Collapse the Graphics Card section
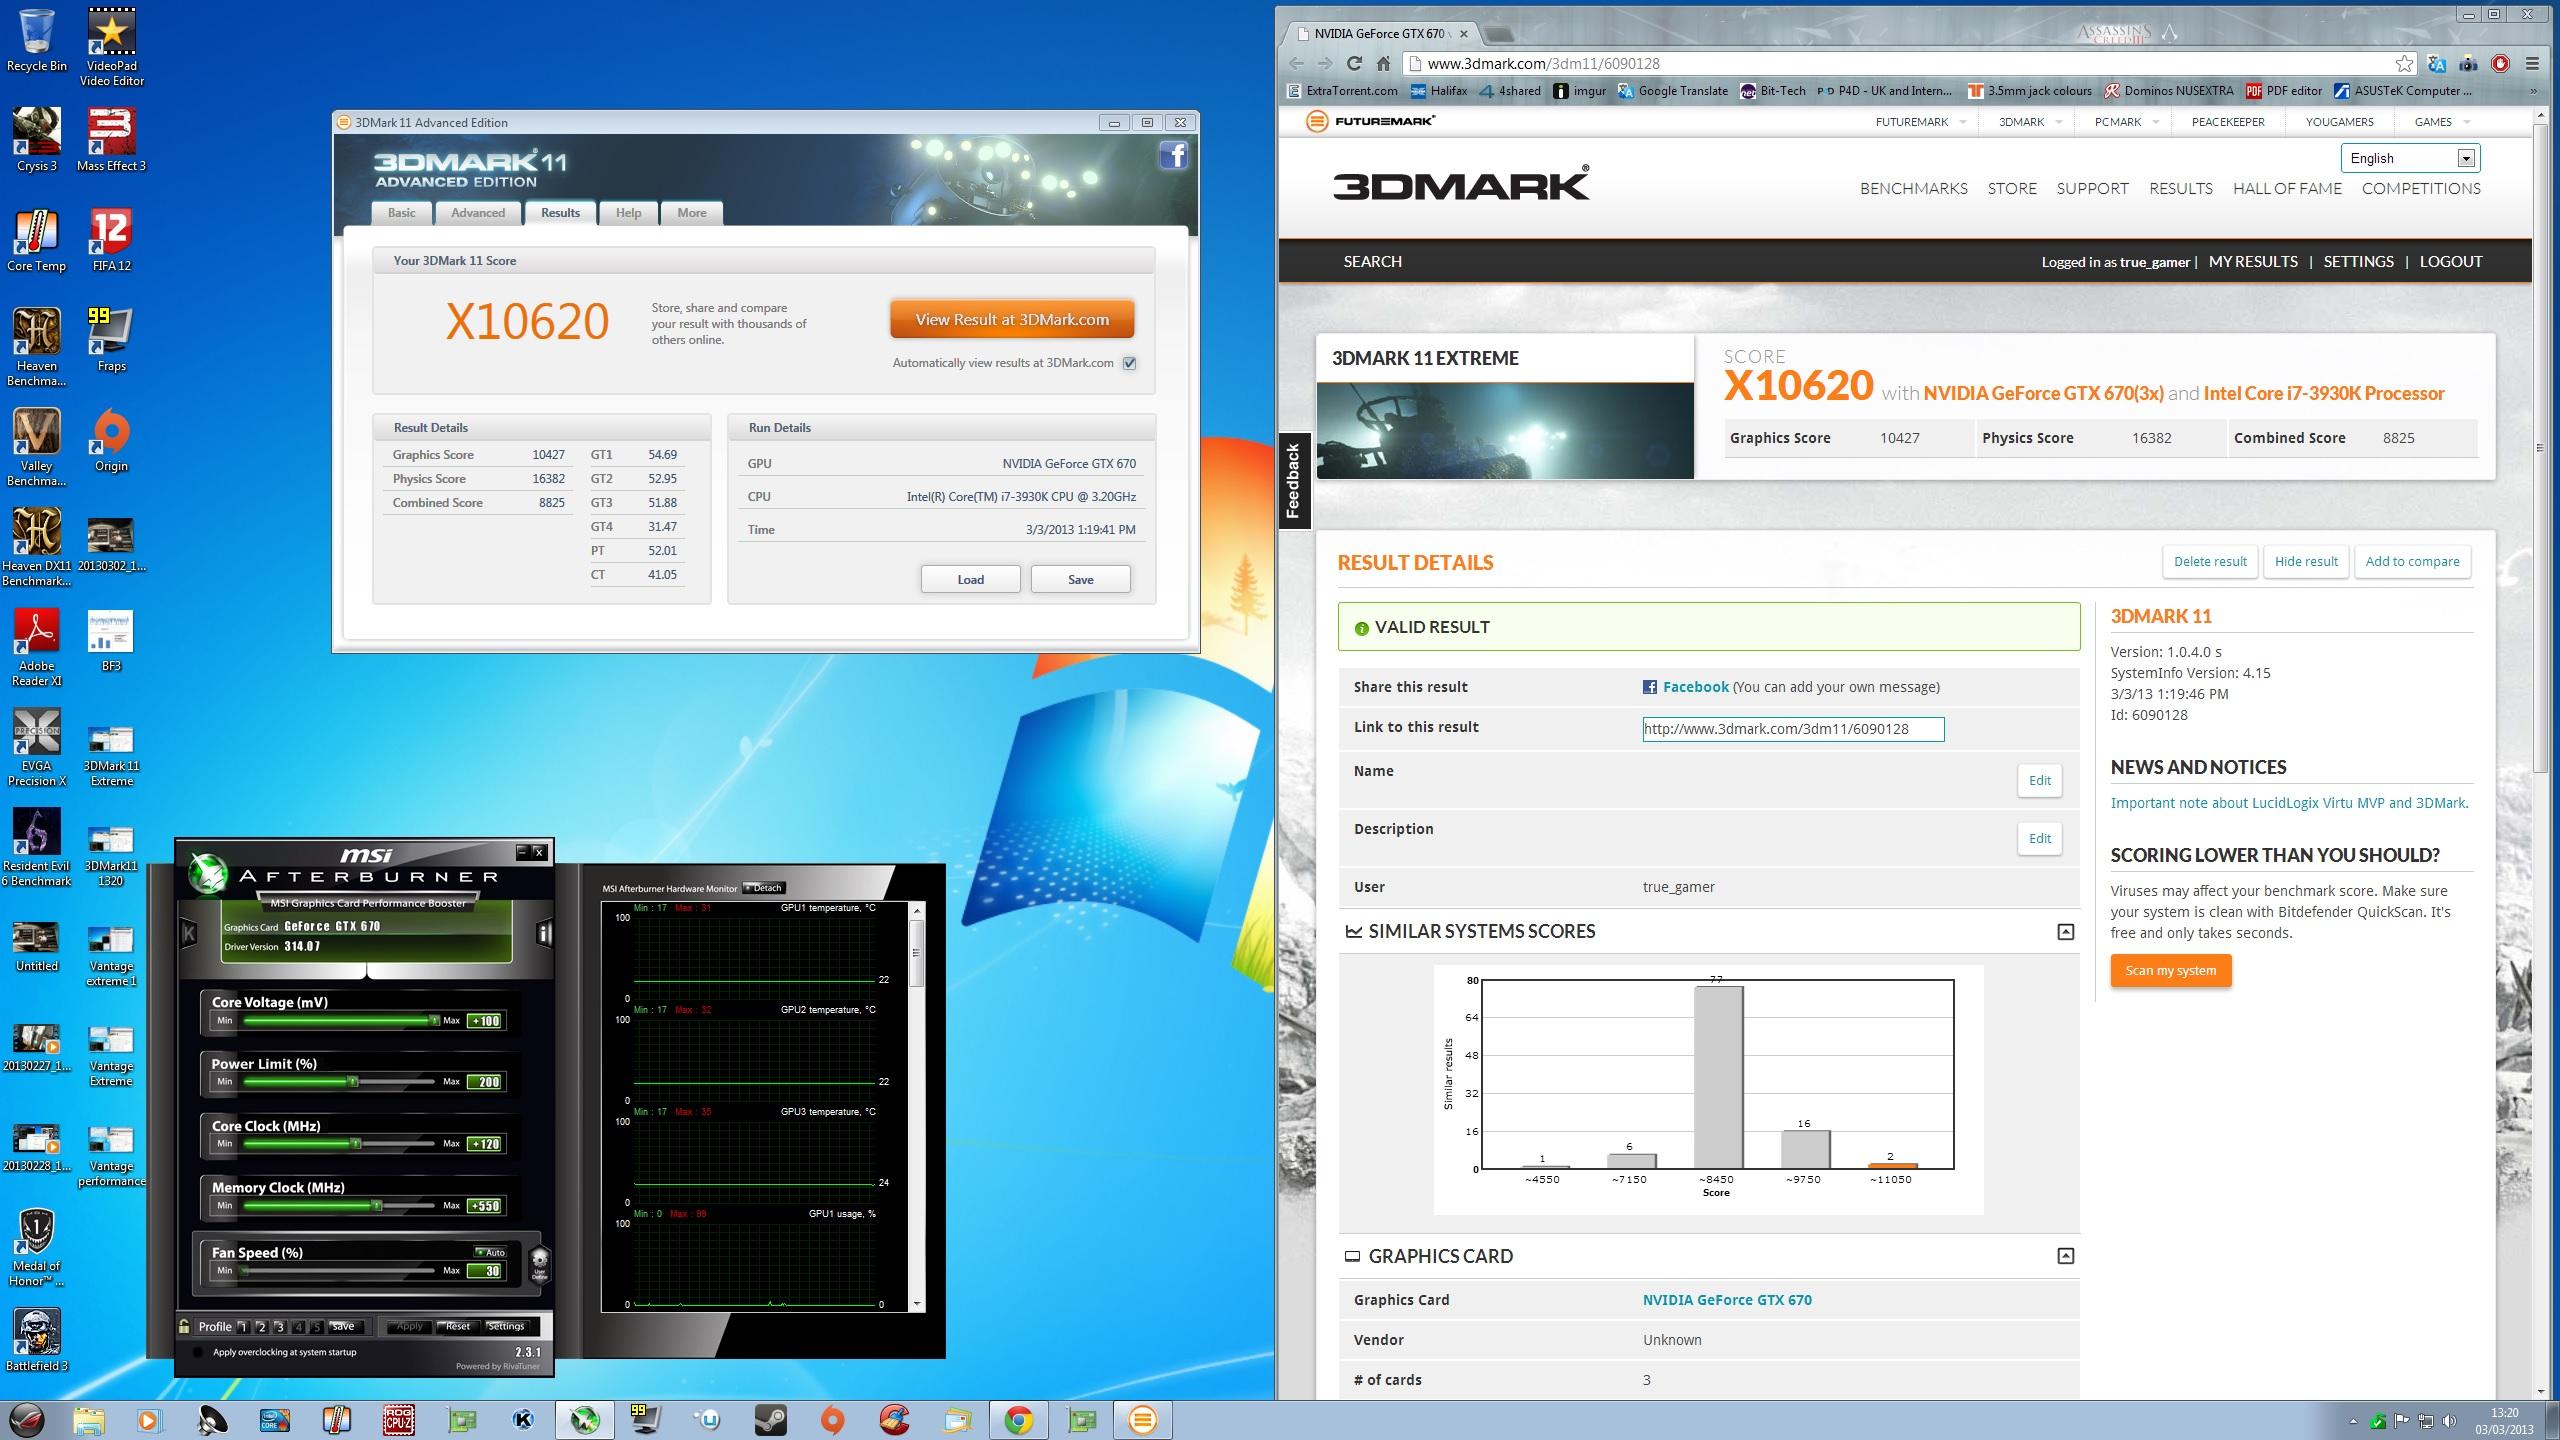Viewport: 2560px width, 1440px height. point(2065,1256)
